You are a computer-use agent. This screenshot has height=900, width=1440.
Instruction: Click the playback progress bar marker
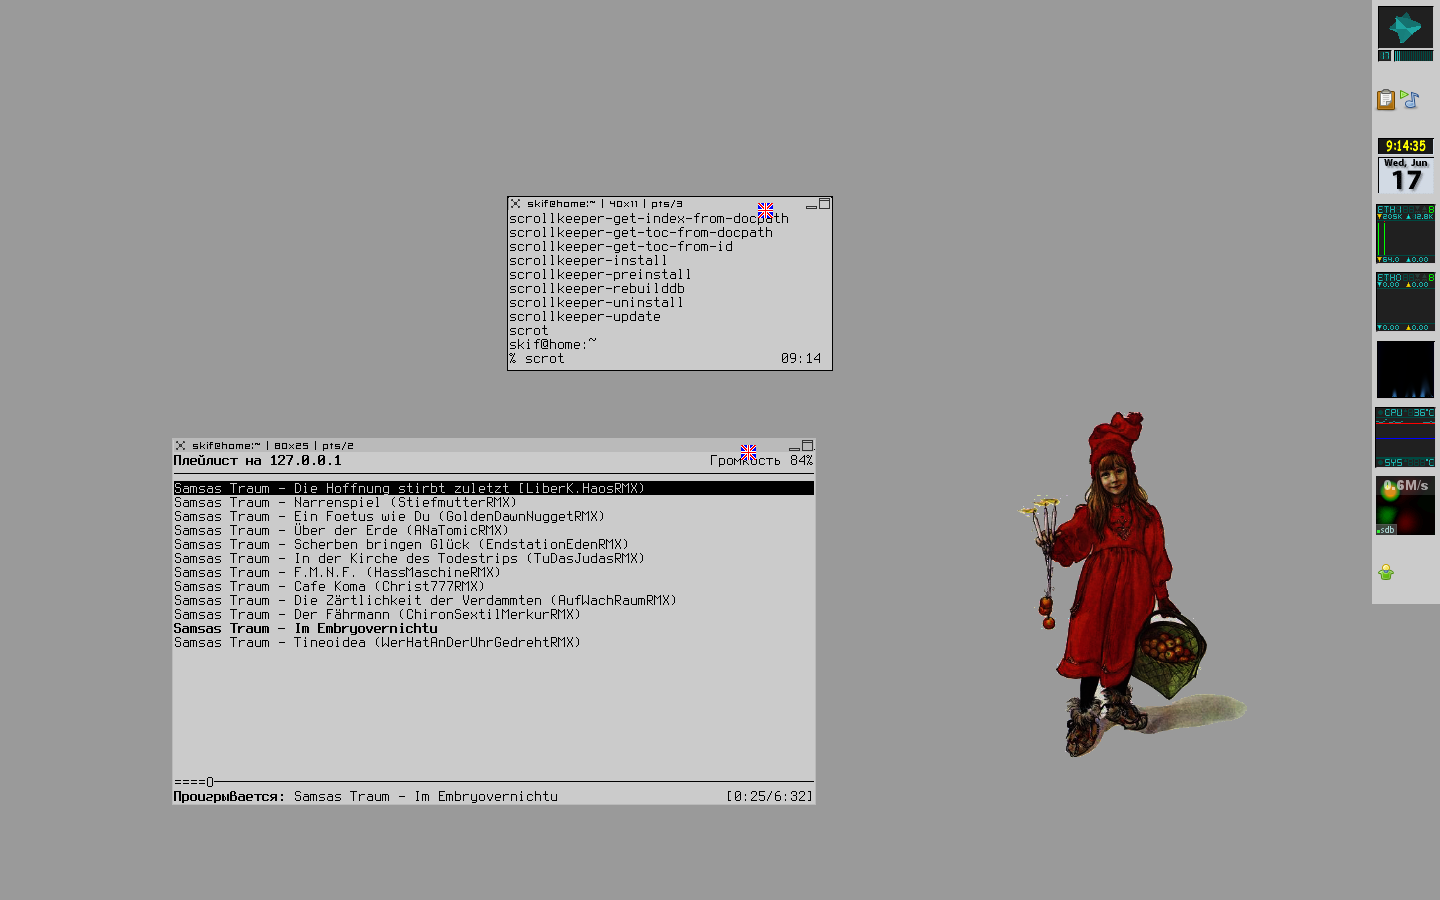210,782
